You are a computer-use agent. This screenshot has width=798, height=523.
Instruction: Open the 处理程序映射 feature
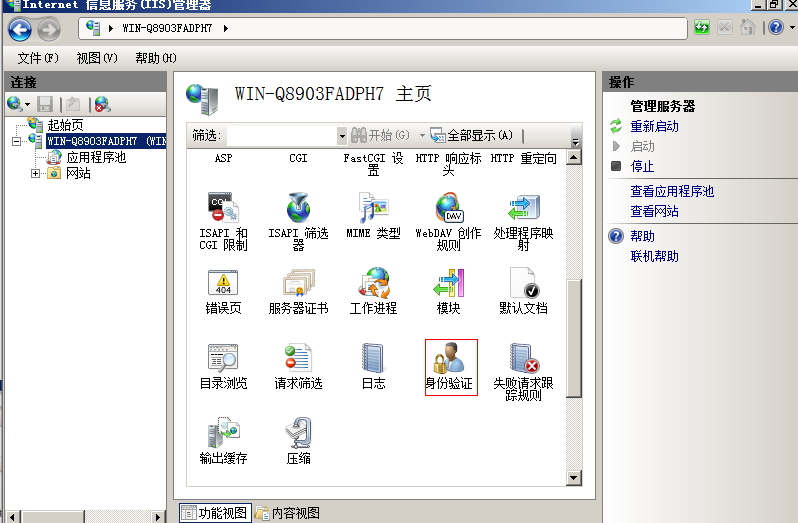523,221
